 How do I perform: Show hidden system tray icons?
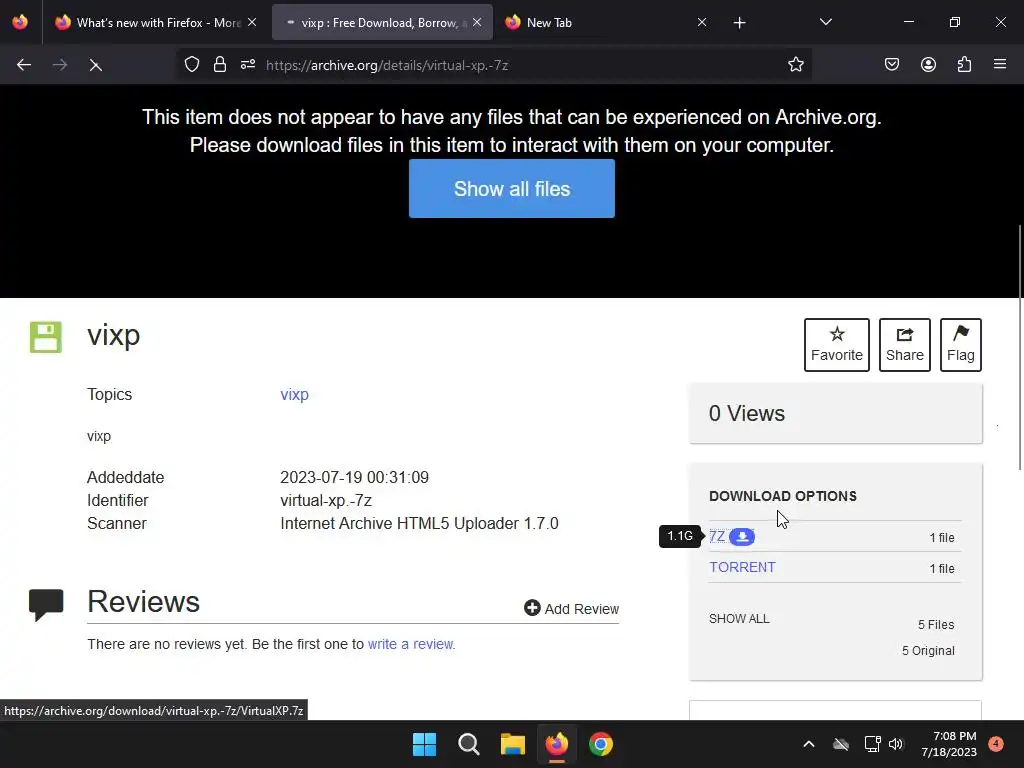point(808,744)
